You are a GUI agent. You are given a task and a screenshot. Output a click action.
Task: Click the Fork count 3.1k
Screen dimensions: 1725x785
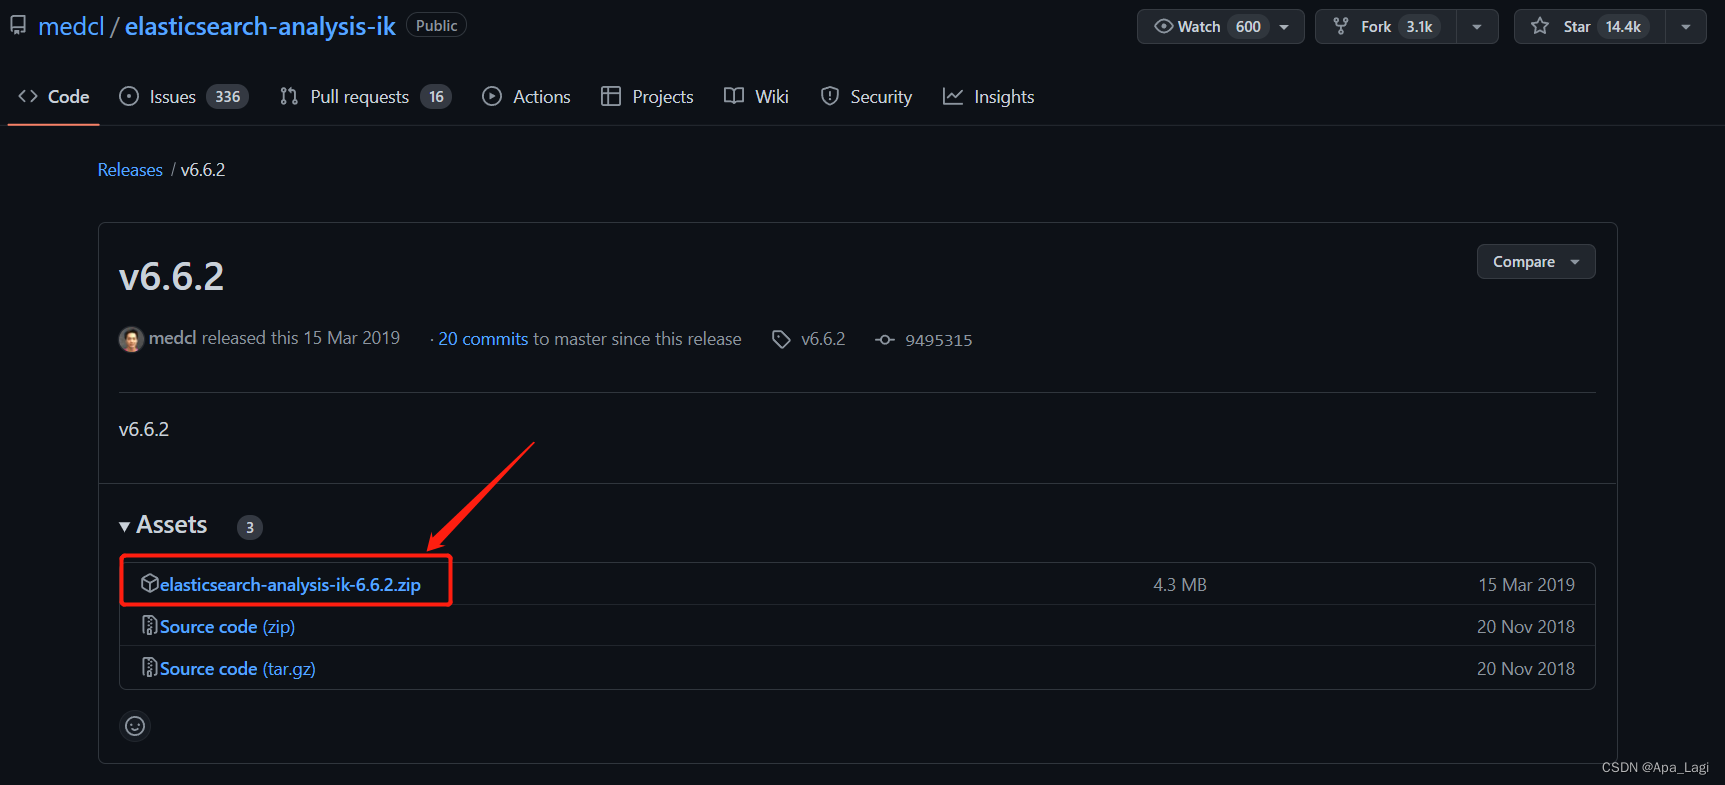pos(1419,27)
